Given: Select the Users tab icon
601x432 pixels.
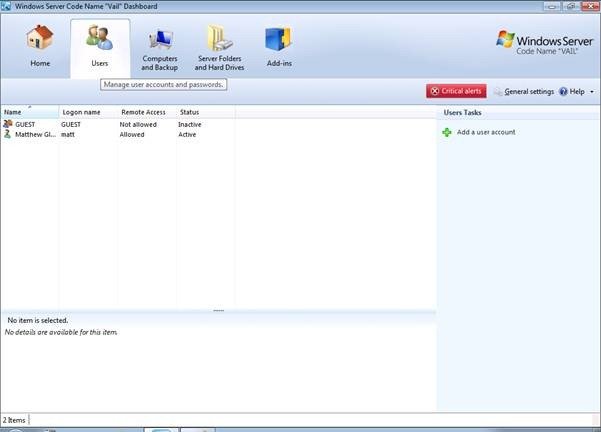Looking at the screenshot, I should pyautogui.click(x=99, y=37).
